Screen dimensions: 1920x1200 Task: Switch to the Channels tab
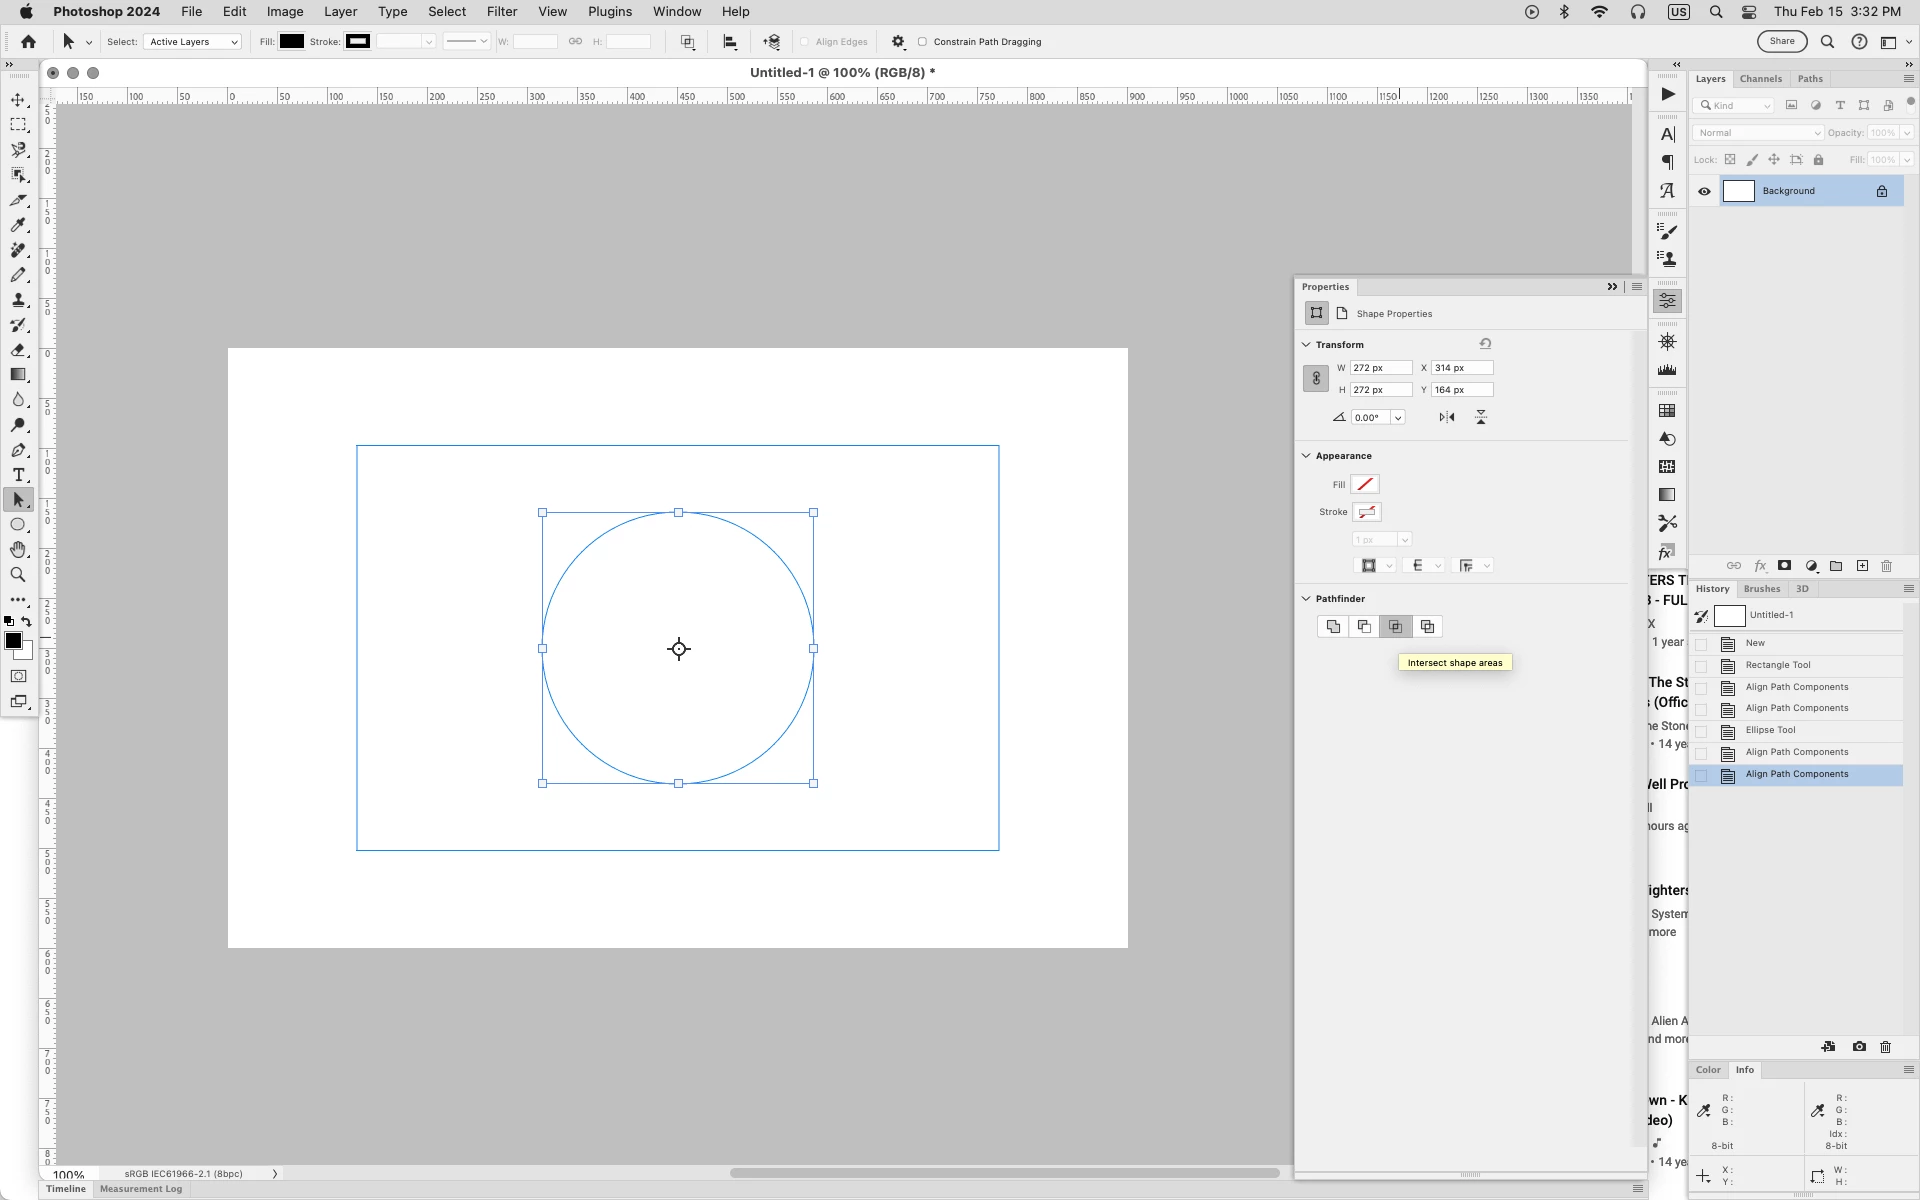click(1760, 79)
